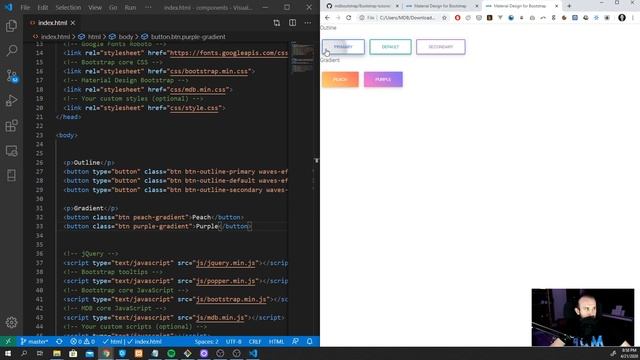Open the Source Control view
The height and width of the screenshot is (360, 640).
11,76
